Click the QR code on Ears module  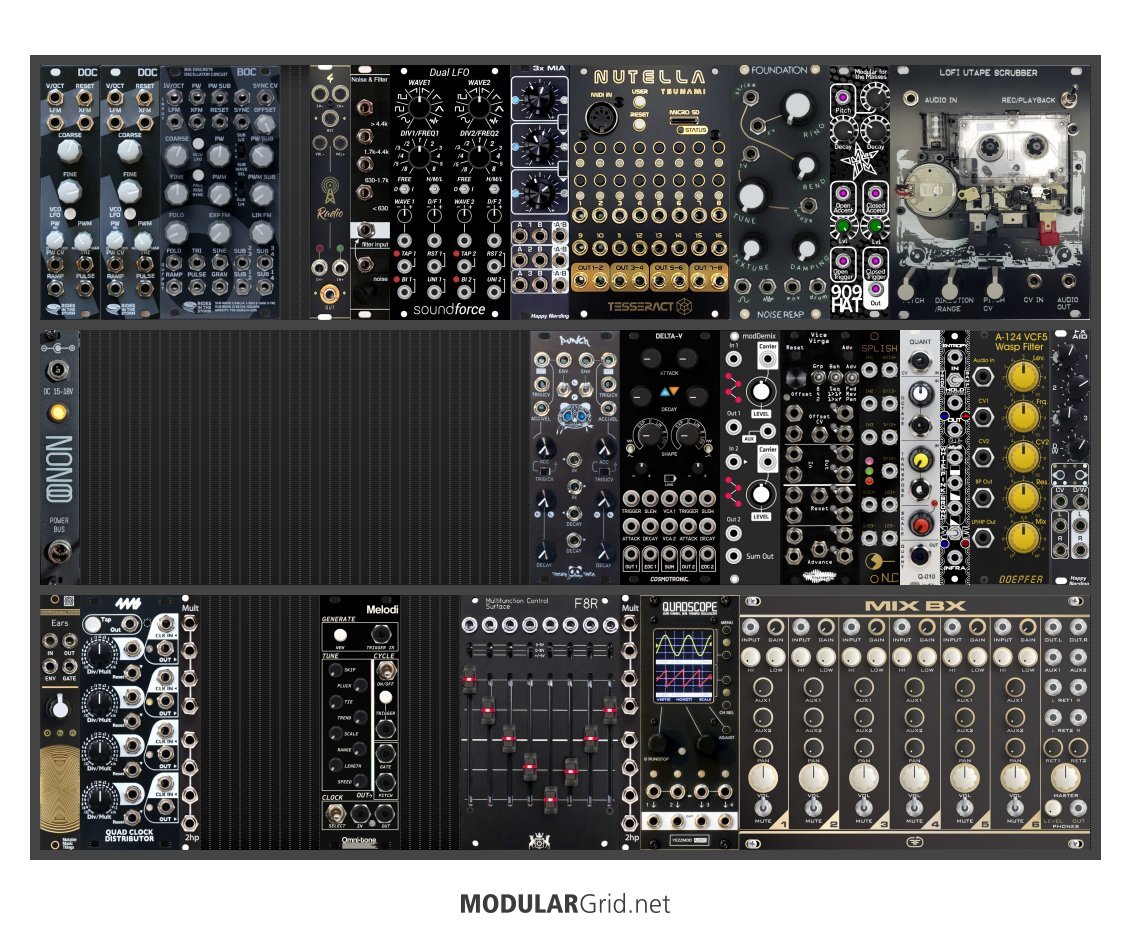tap(69, 600)
